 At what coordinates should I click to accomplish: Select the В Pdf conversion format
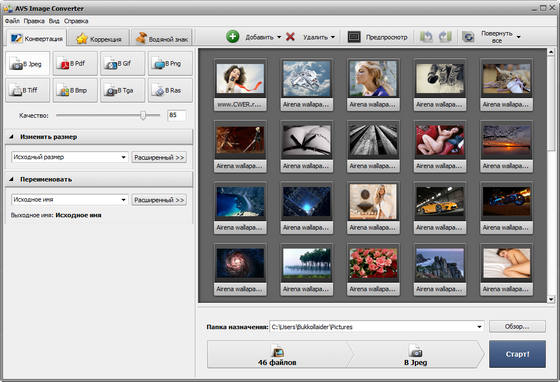tap(75, 64)
